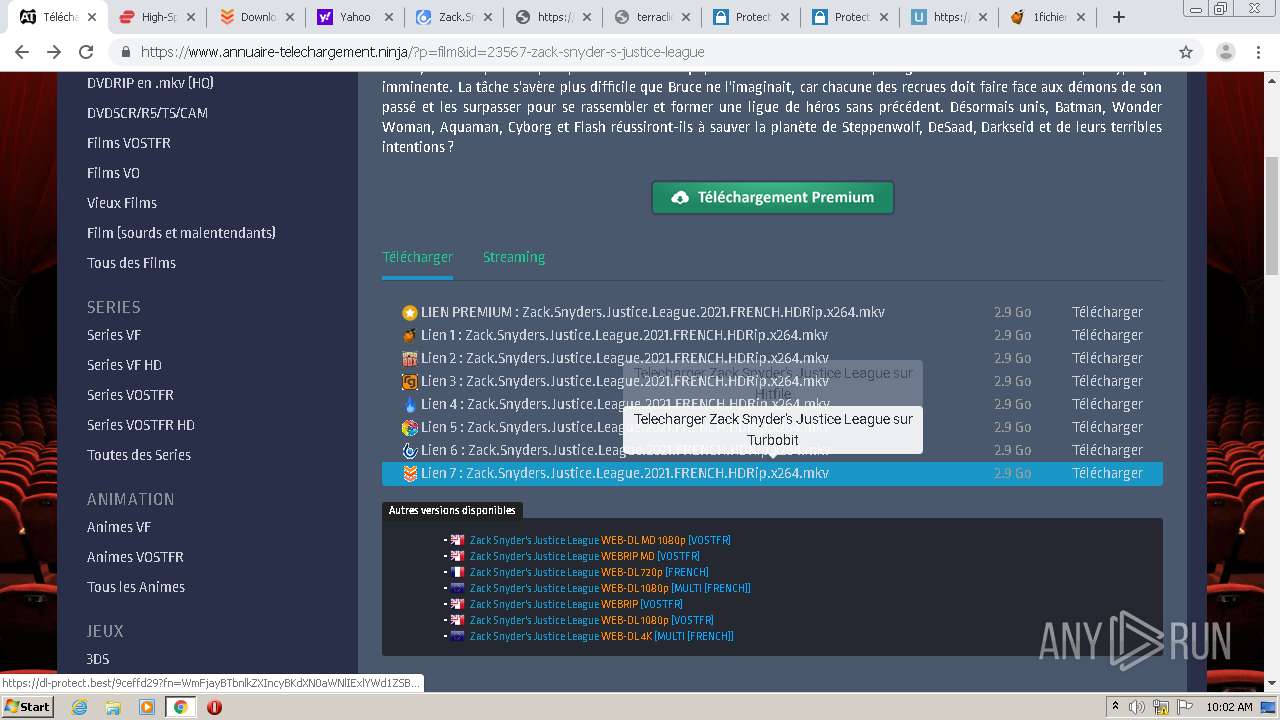Reload the current page
Screen dimensions: 1280x720
point(86,52)
